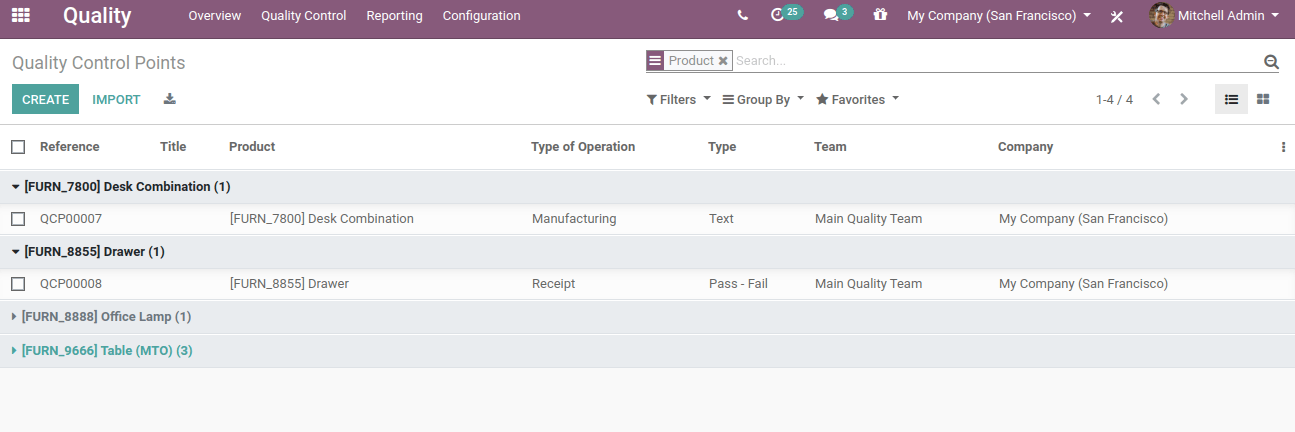Image resolution: width=1295 pixels, height=432 pixels.
Task: Open record QCP00007
Action: click(x=71, y=219)
